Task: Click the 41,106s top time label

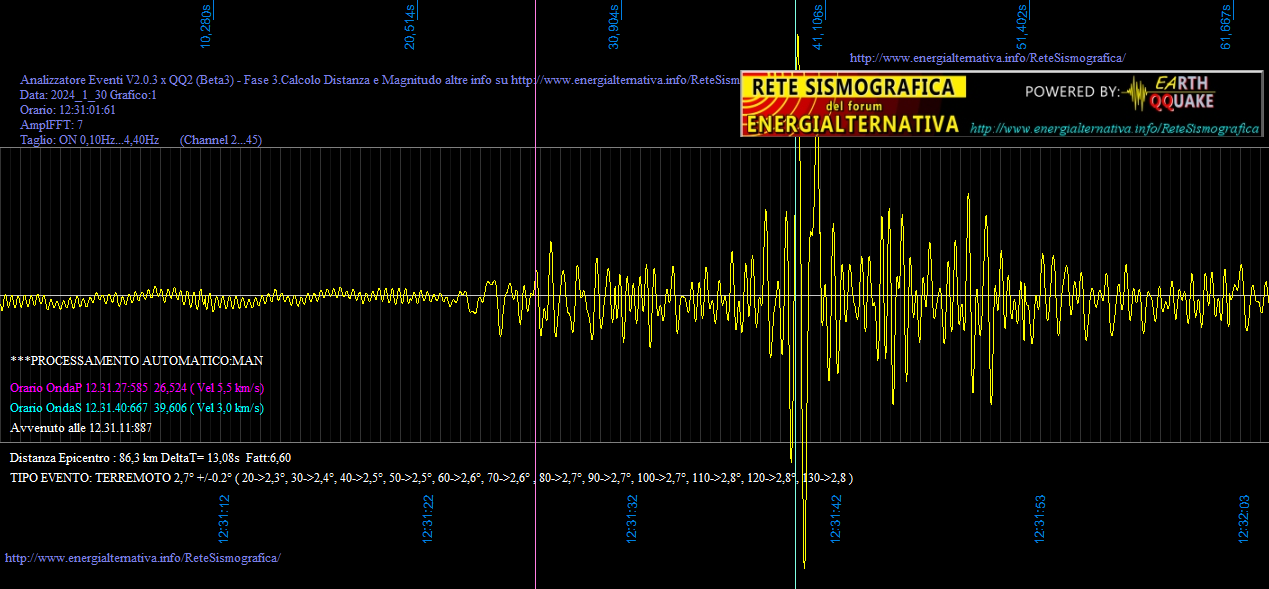Action: [818, 27]
